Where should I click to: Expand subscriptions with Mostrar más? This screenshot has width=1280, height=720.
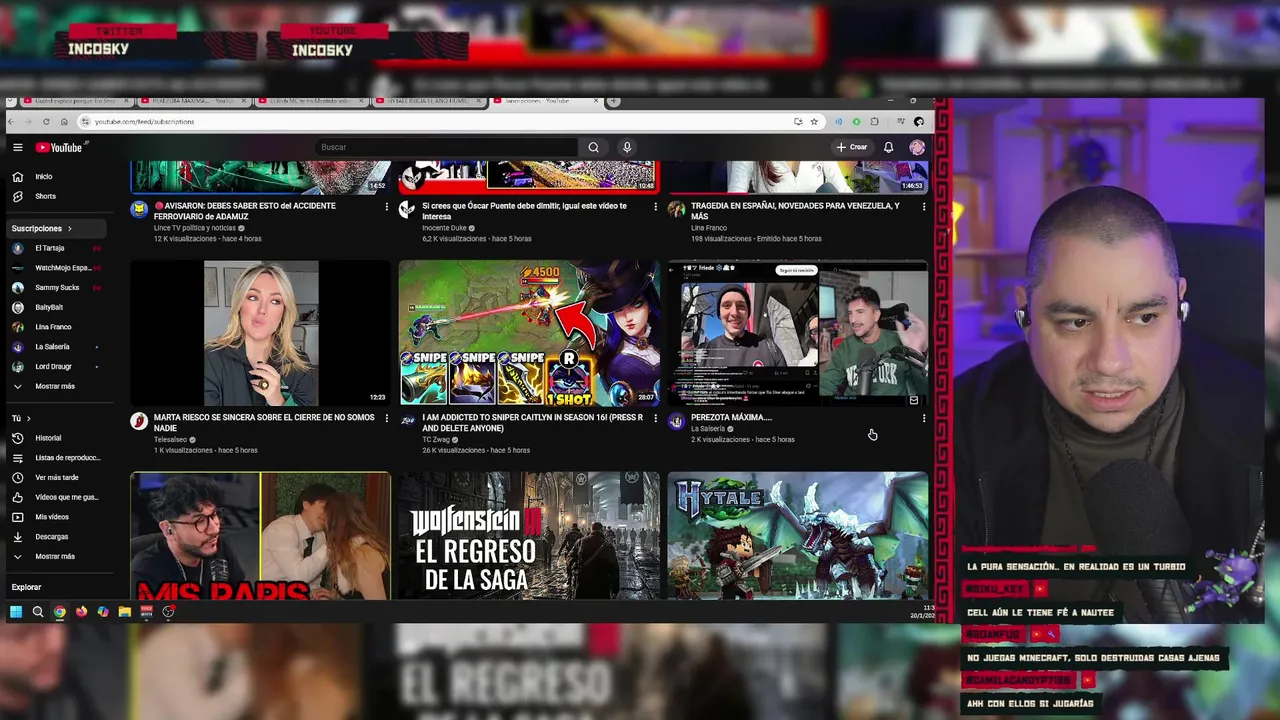[58, 386]
